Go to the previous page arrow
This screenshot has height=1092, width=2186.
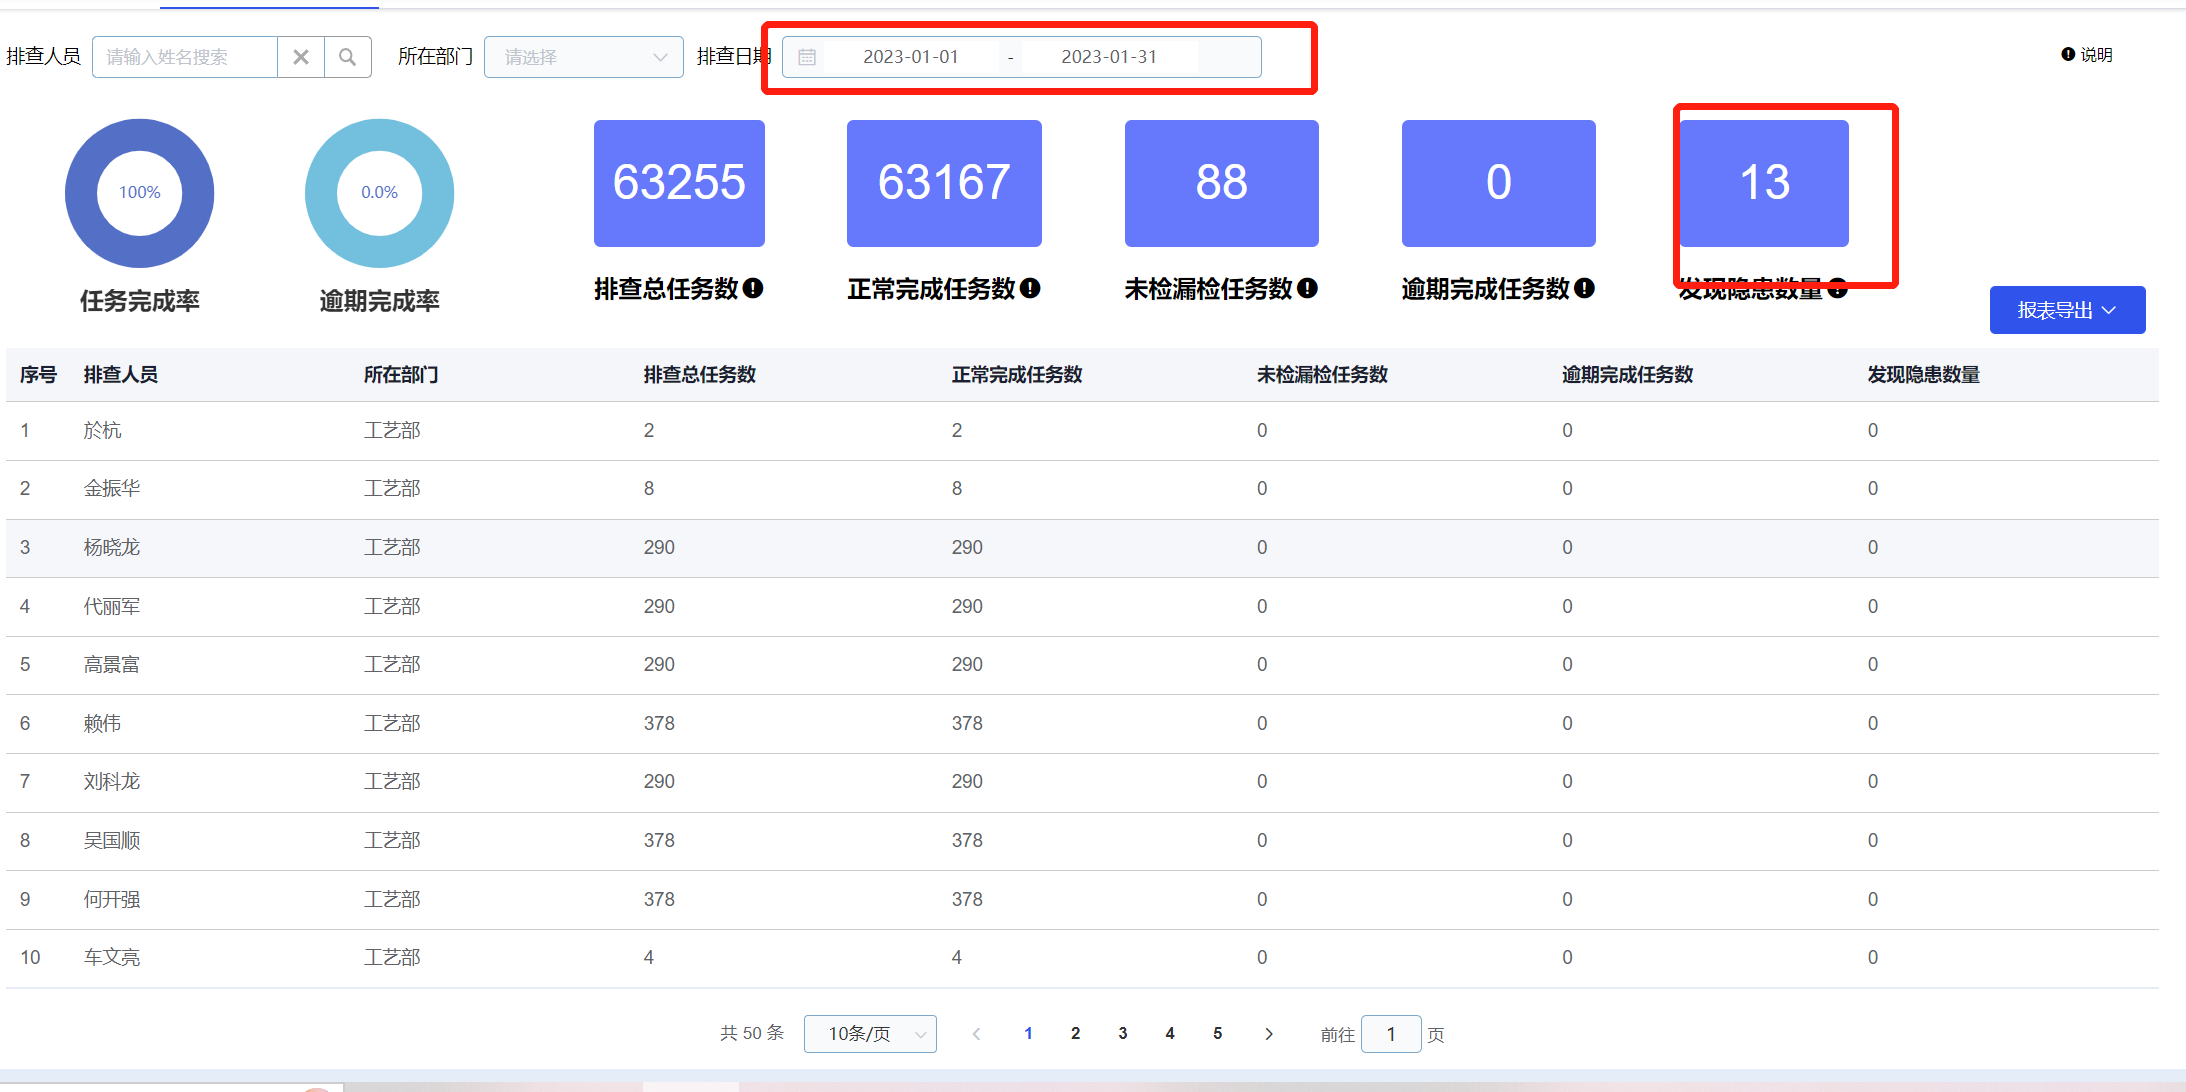[x=976, y=1034]
